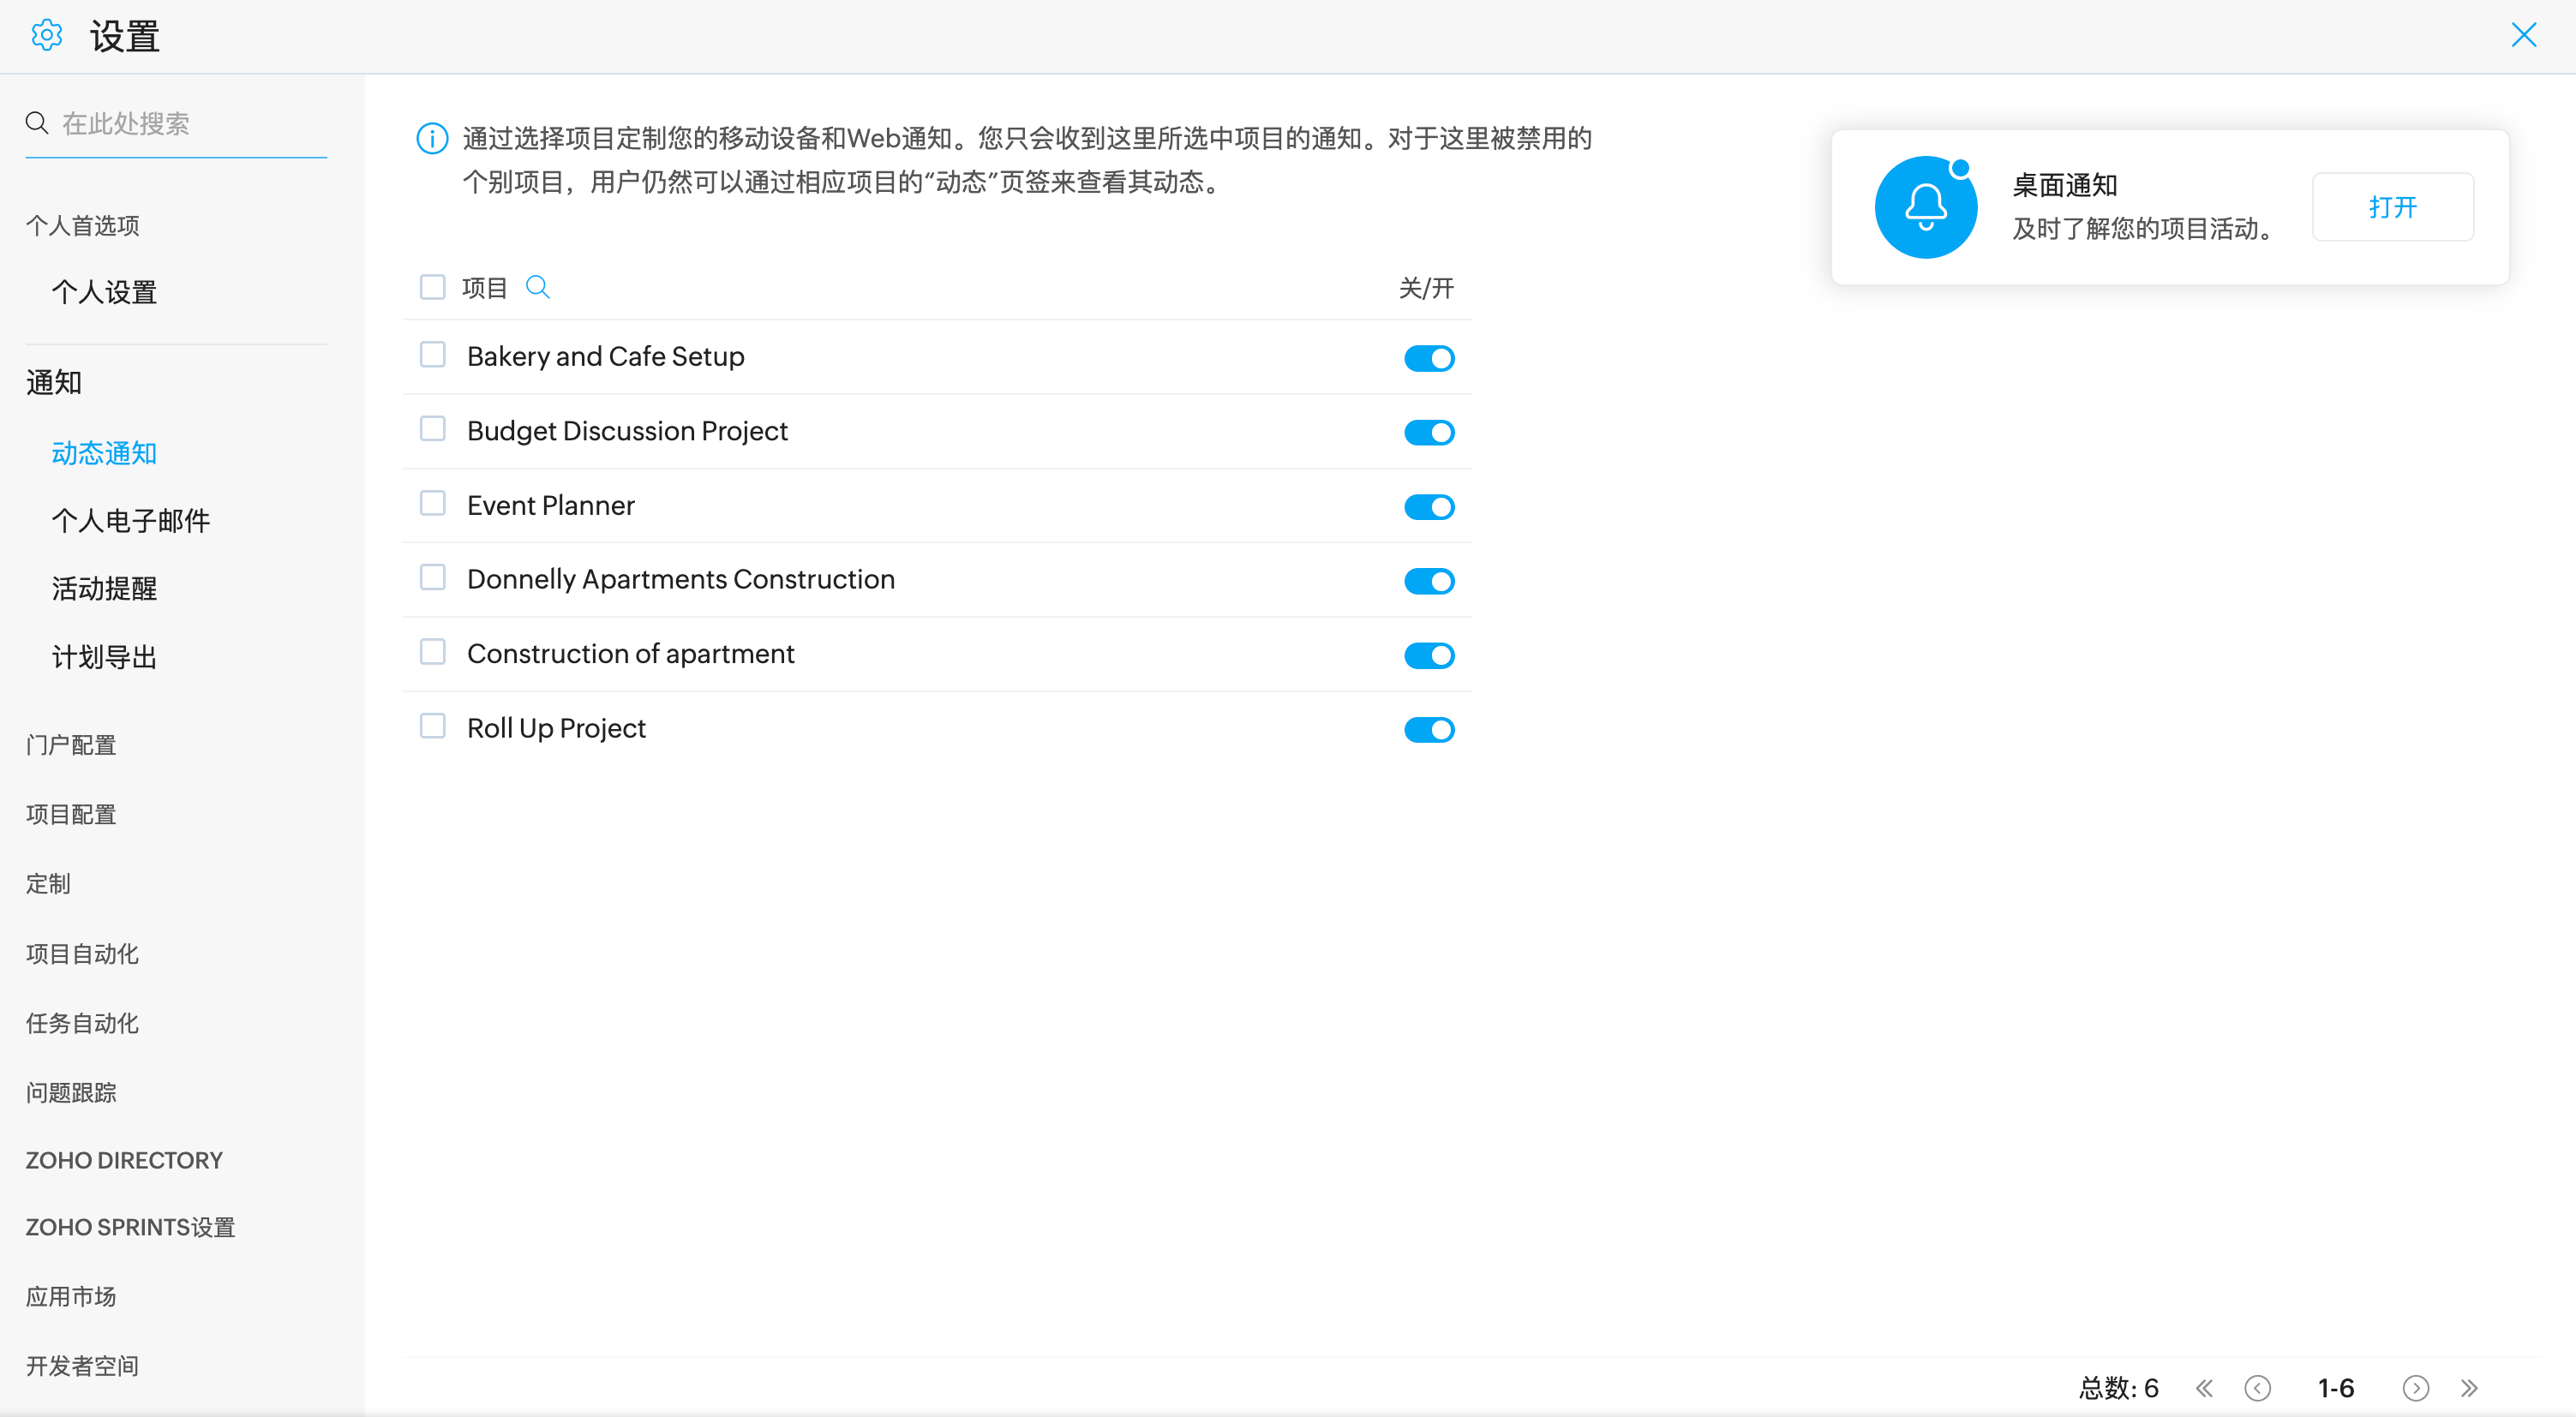Turn off Roll Up Project toggle
Screen dimensions: 2576x1417
click(x=1429, y=730)
